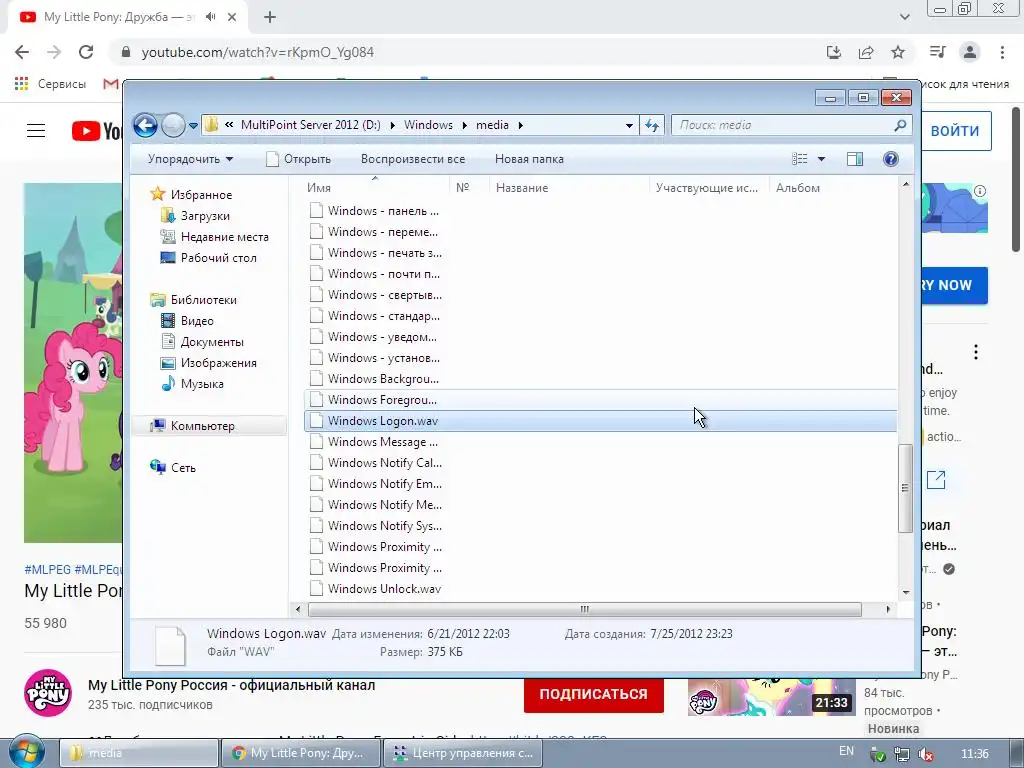Open the view options dropdown arrow

(x=822, y=159)
